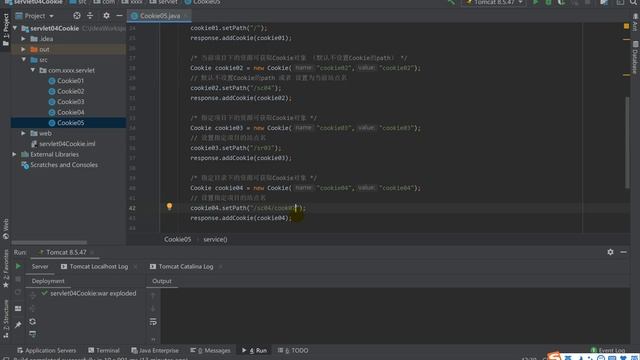Hide the Project tool window
640x360 pixels.
click(119, 16)
